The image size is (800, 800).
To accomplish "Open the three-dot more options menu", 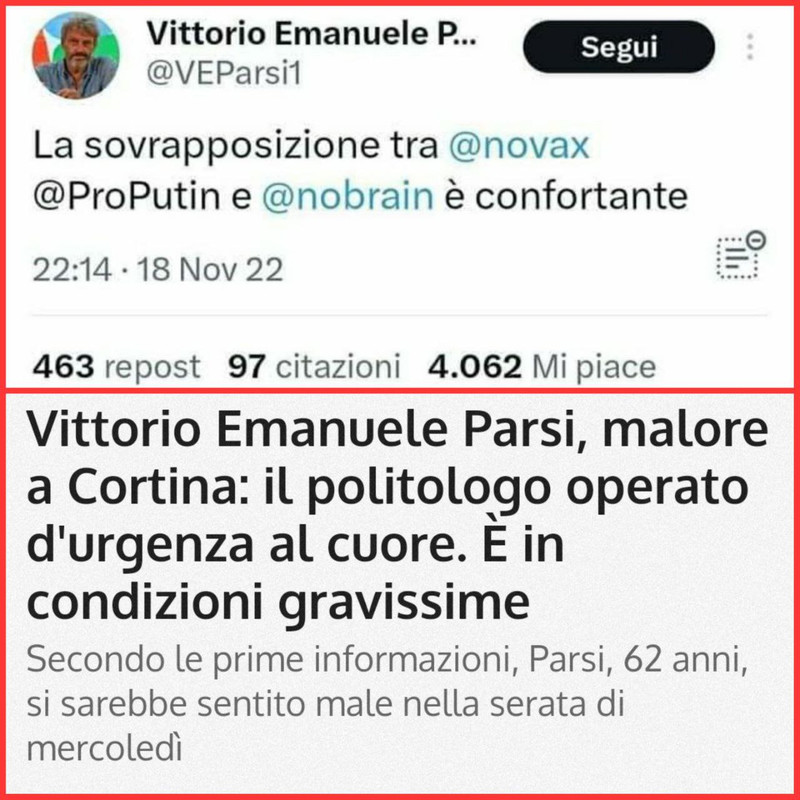I will coord(749,47).
